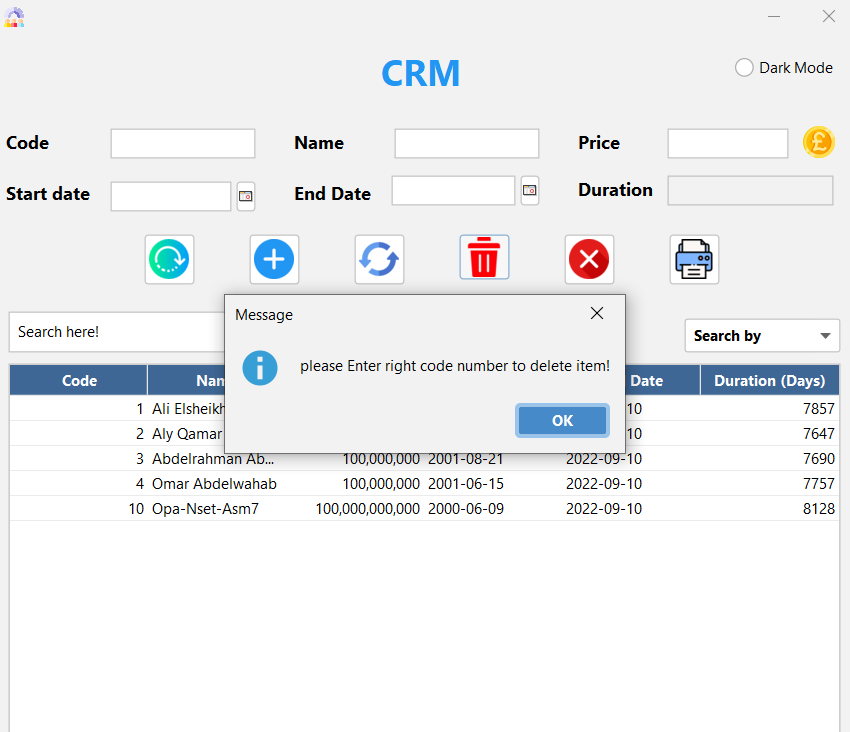Click the Search here! box
Image resolution: width=850 pixels, height=732 pixels.
point(117,332)
